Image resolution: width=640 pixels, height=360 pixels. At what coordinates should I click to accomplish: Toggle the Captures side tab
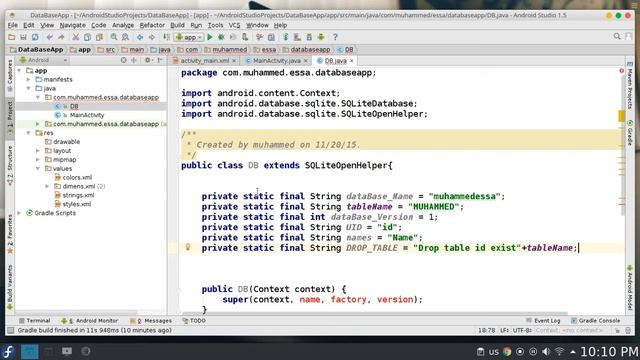(10, 75)
